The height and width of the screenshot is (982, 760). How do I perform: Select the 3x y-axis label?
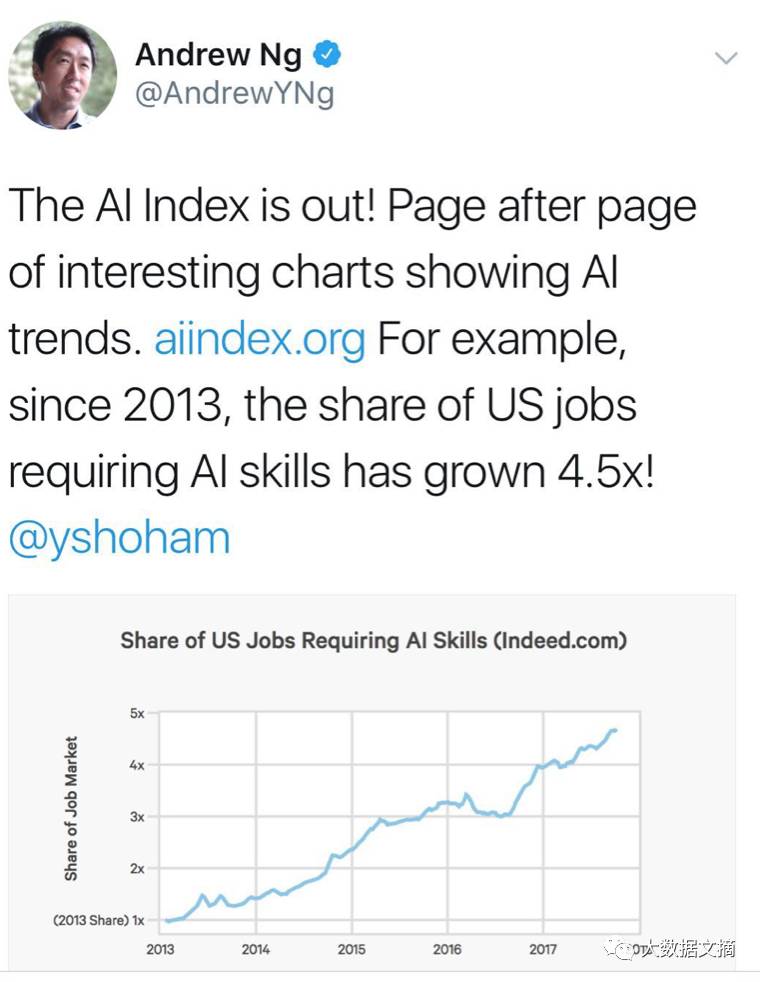(137, 816)
